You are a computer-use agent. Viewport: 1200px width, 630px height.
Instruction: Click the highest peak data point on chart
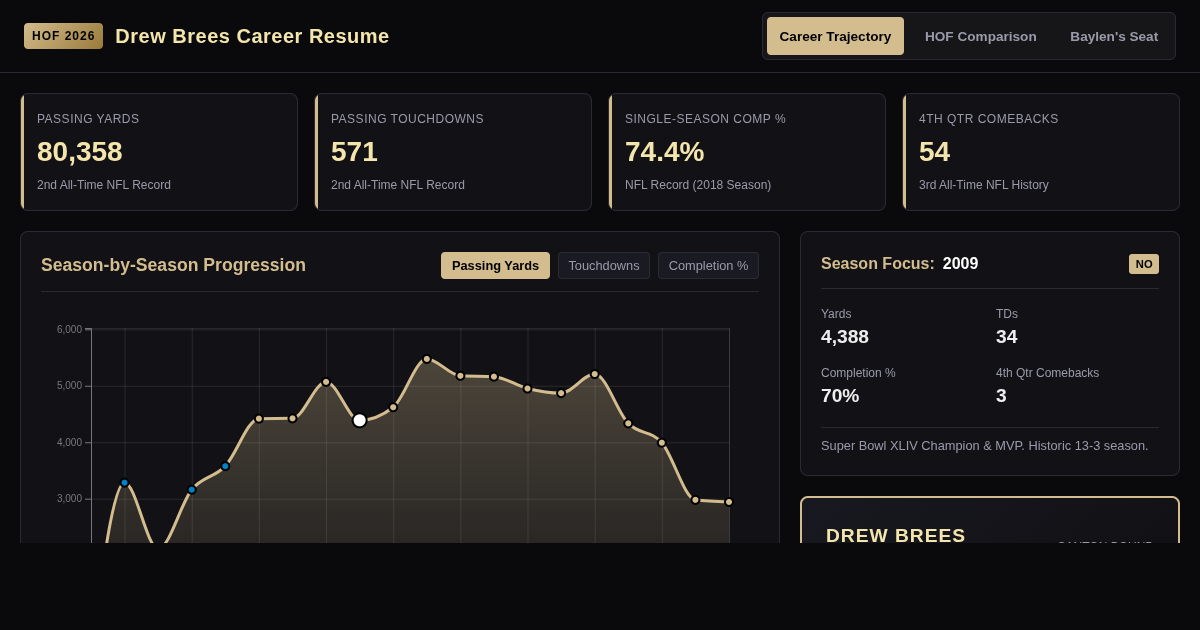(x=427, y=359)
